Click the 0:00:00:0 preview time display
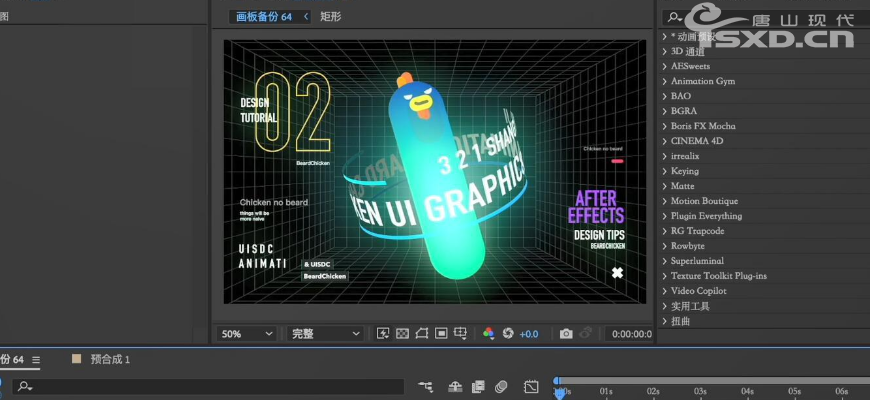The width and height of the screenshot is (870, 400). tap(631, 334)
